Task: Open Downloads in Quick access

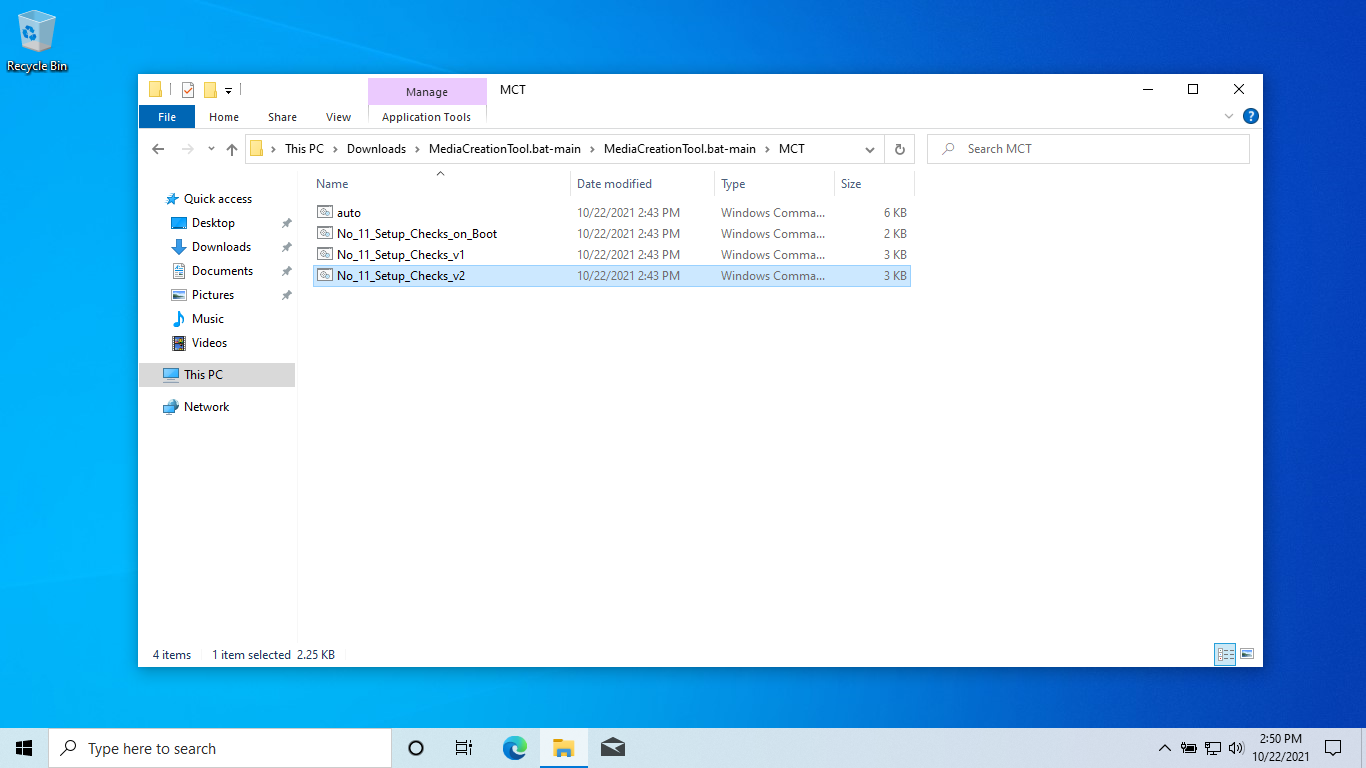Action: point(221,247)
